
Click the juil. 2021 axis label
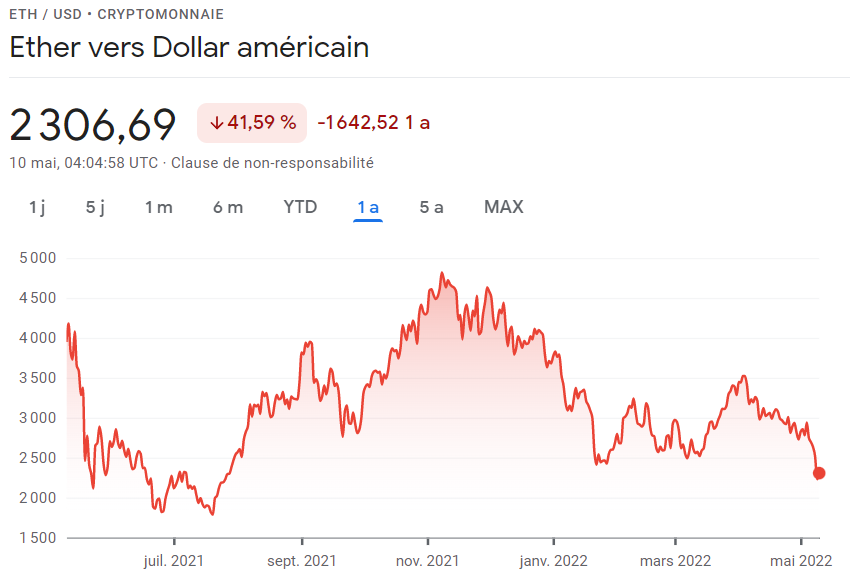point(173,561)
